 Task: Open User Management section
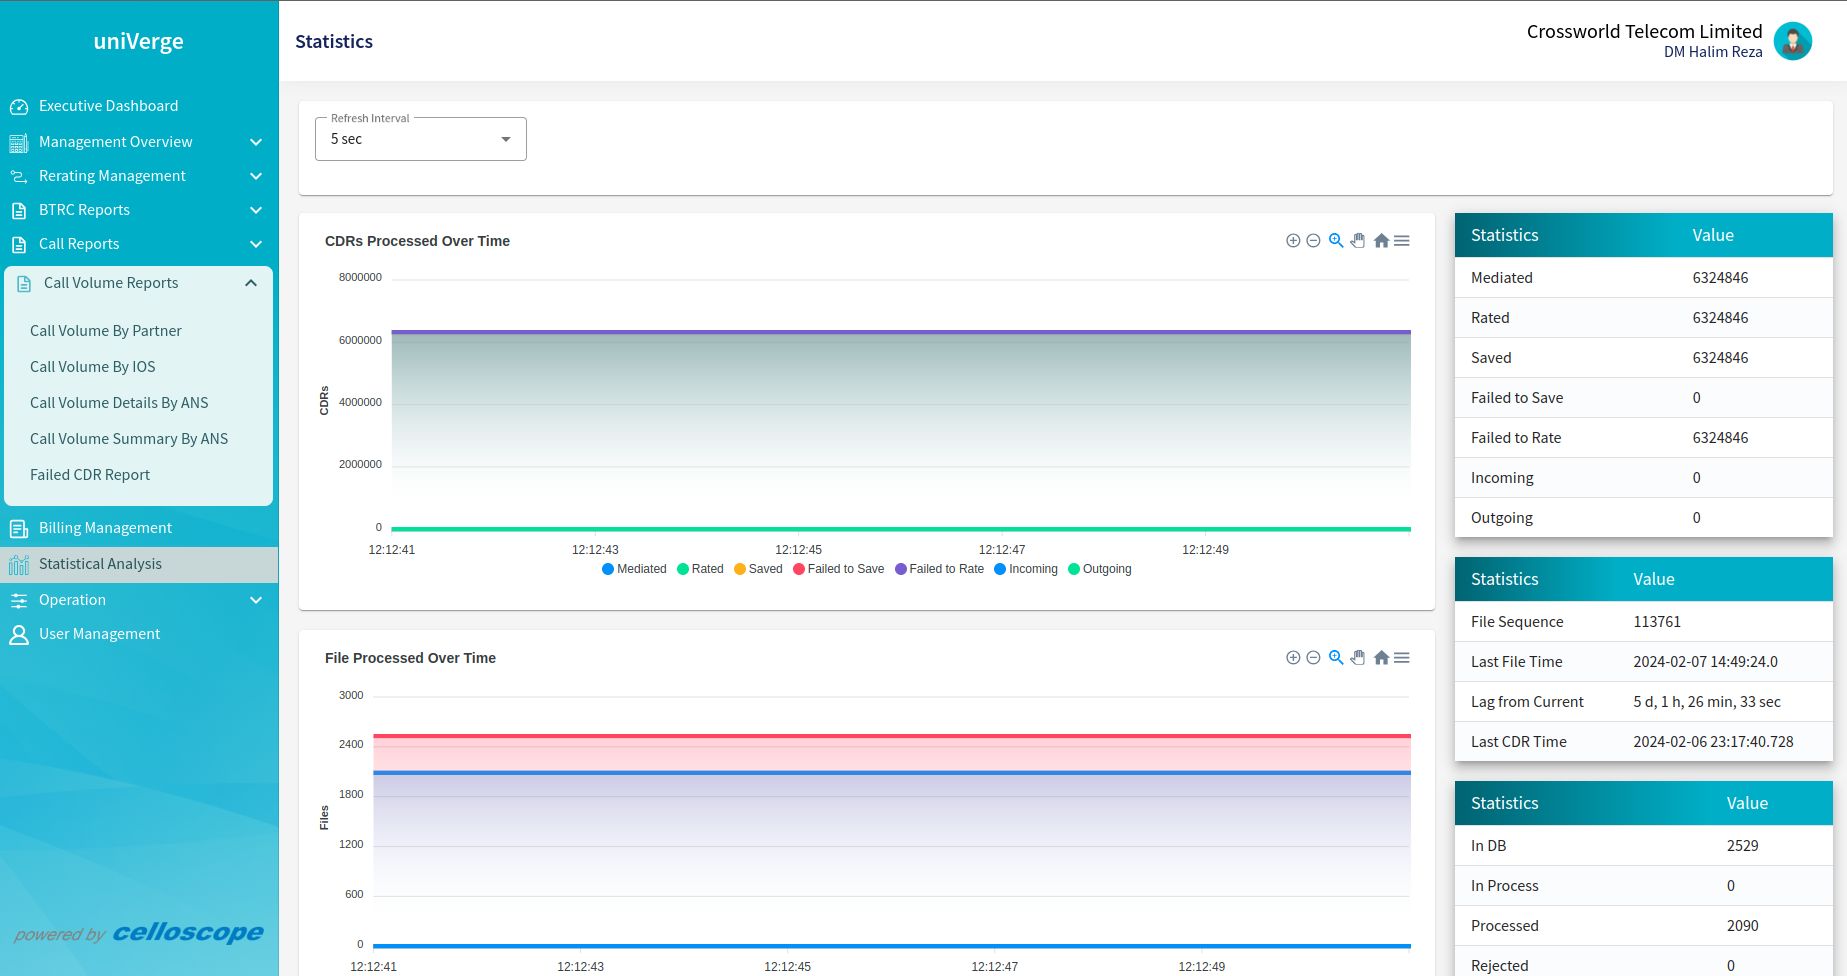pyautogui.click(x=99, y=634)
